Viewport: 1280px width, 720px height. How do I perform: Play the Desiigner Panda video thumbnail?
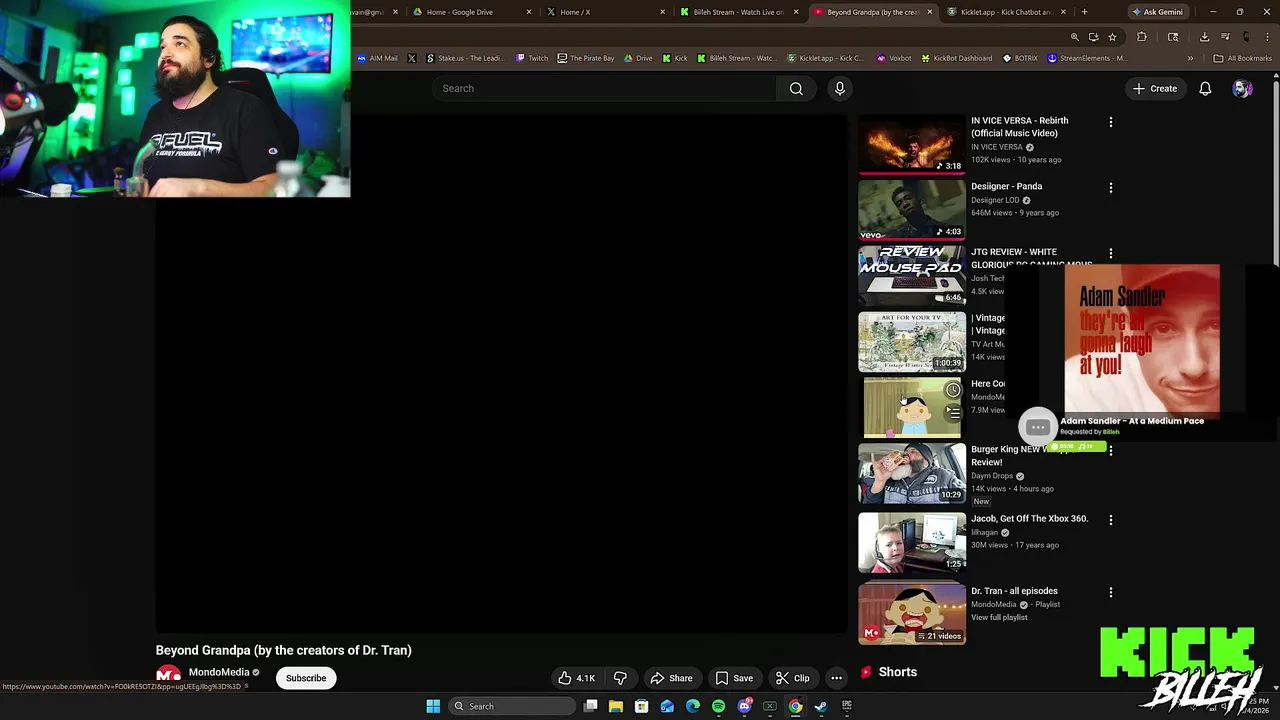(x=912, y=210)
